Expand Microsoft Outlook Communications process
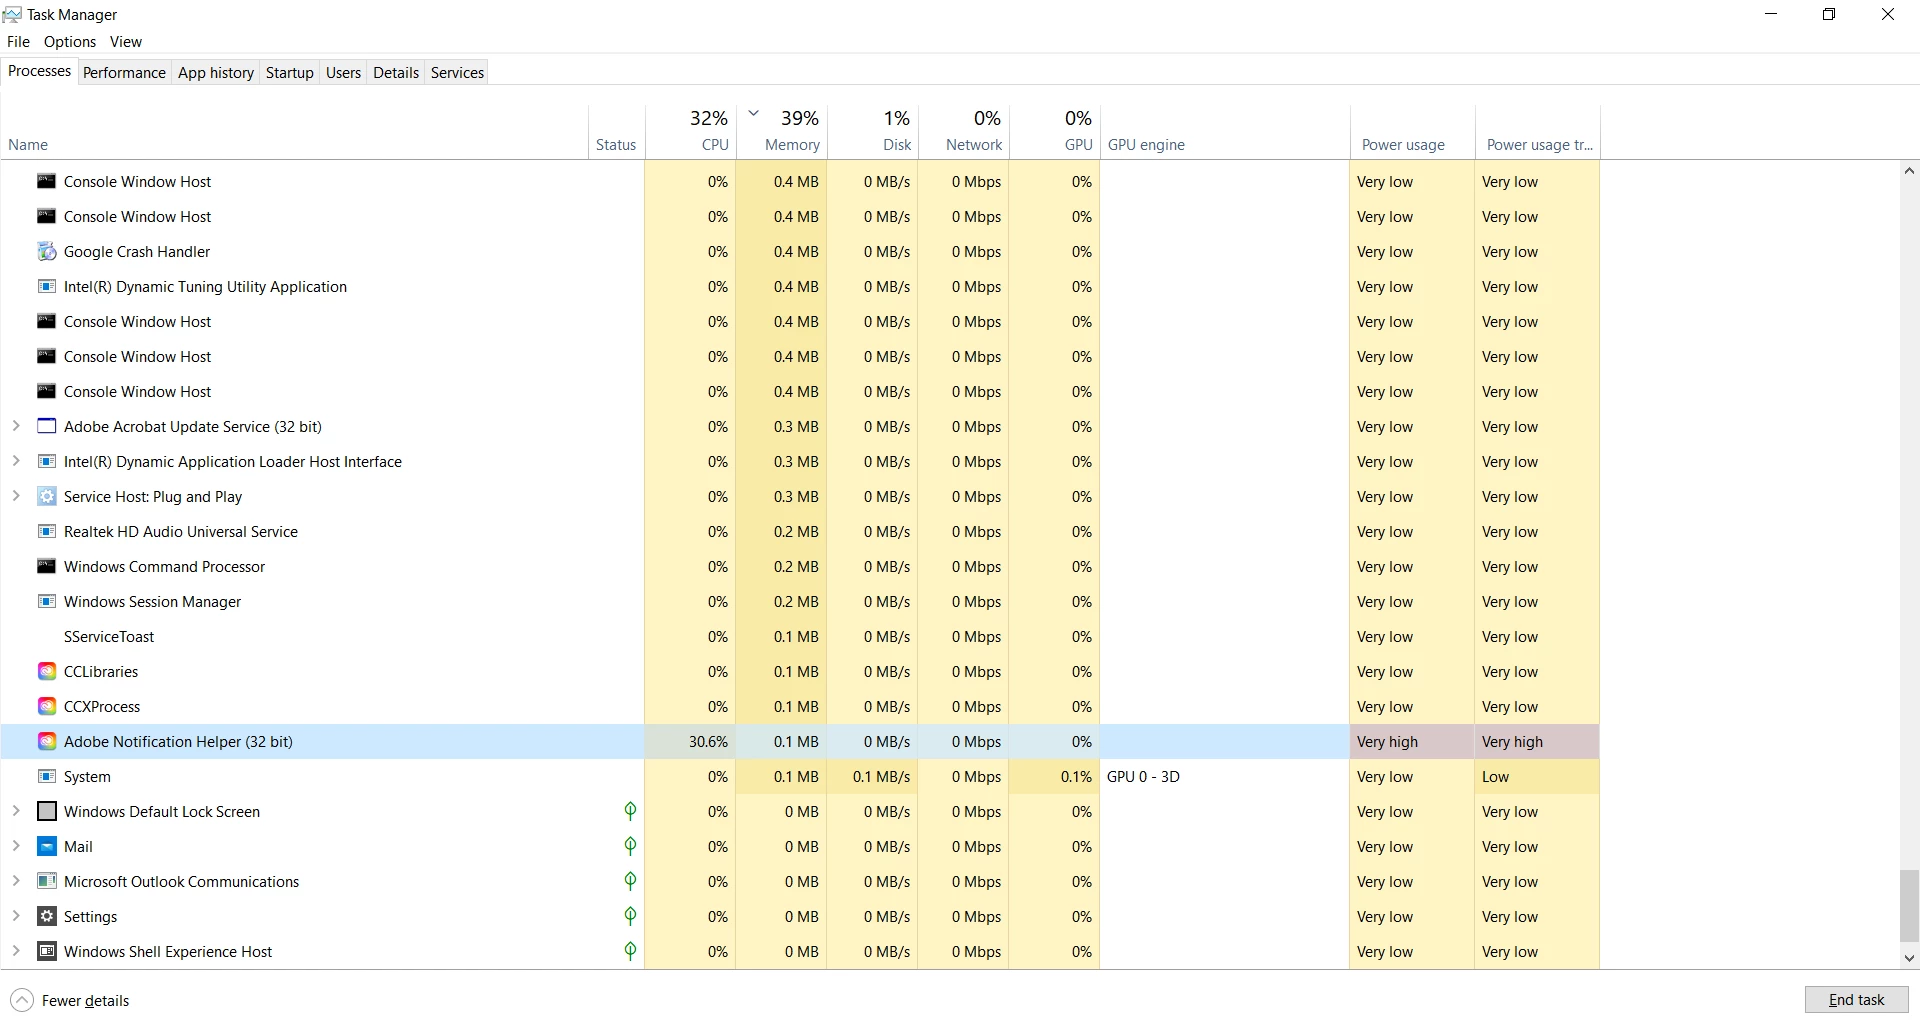1920x1026 pixels. (x=16, y=881)
